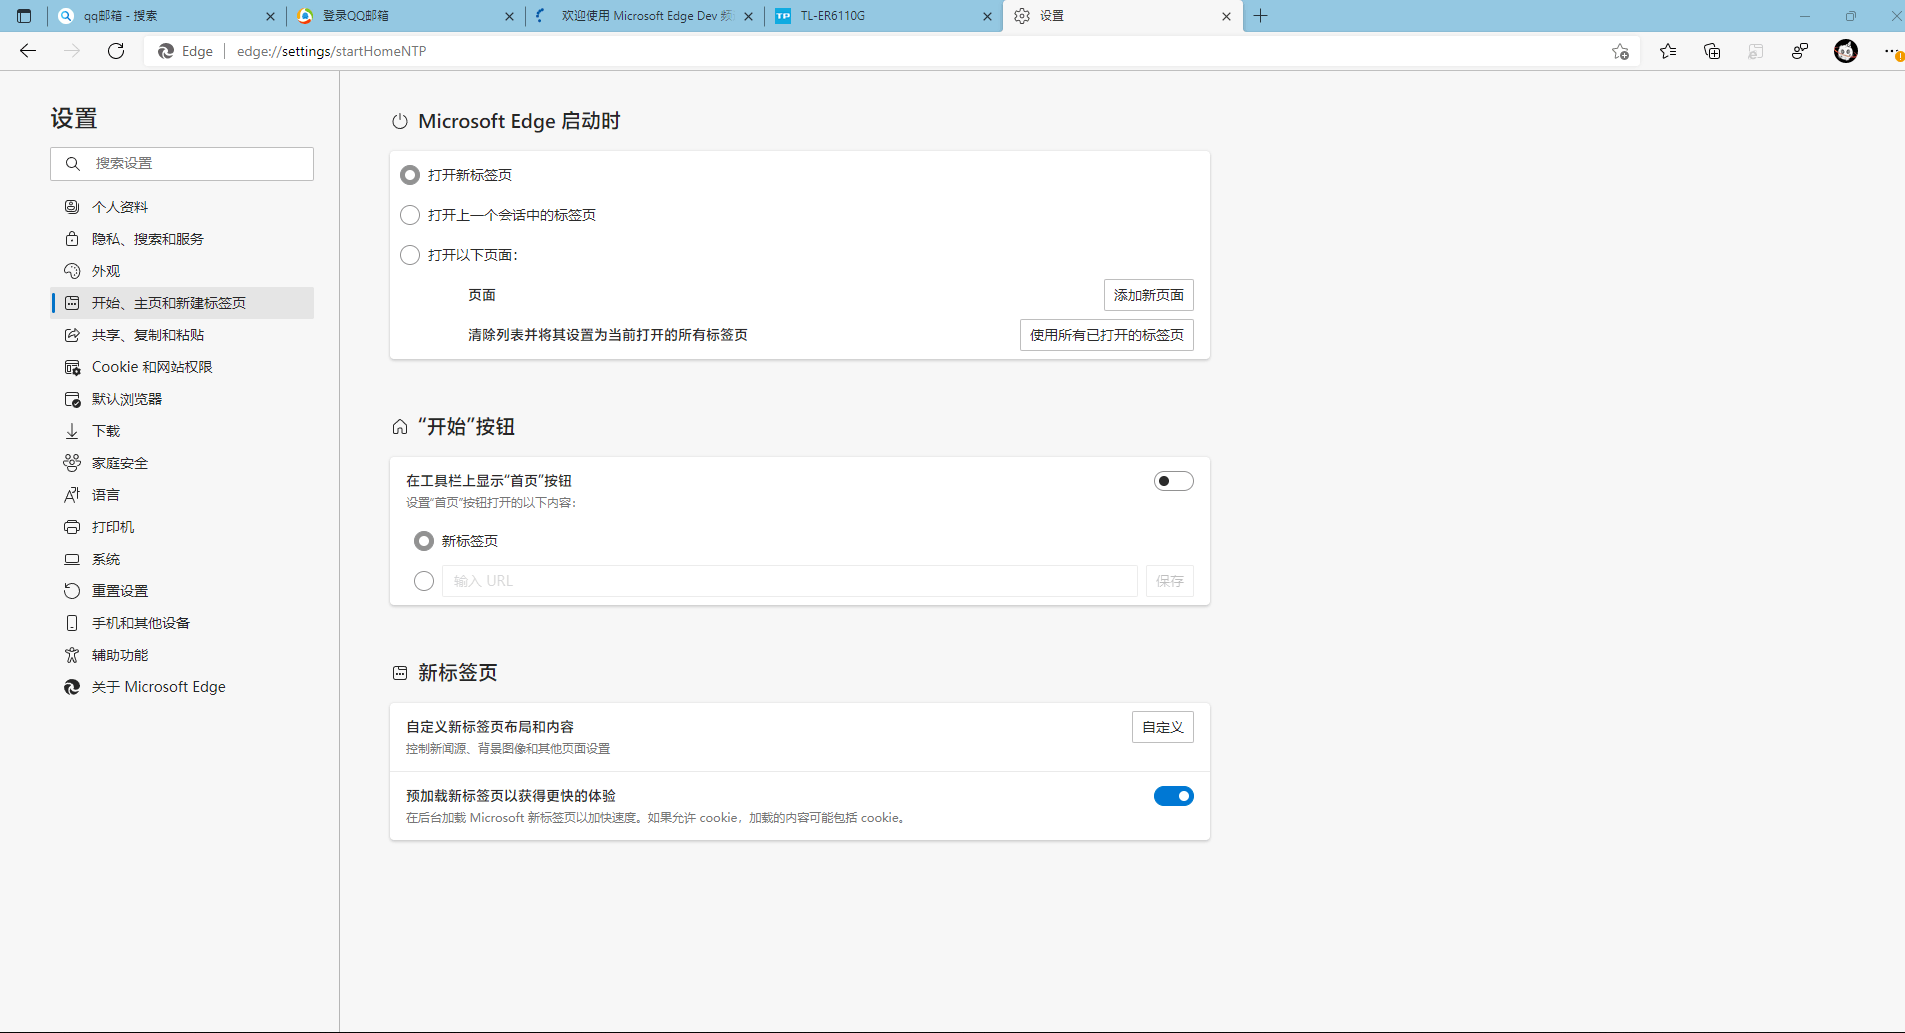Refresh the current page

pyautogui.click(x=116, y=51)
